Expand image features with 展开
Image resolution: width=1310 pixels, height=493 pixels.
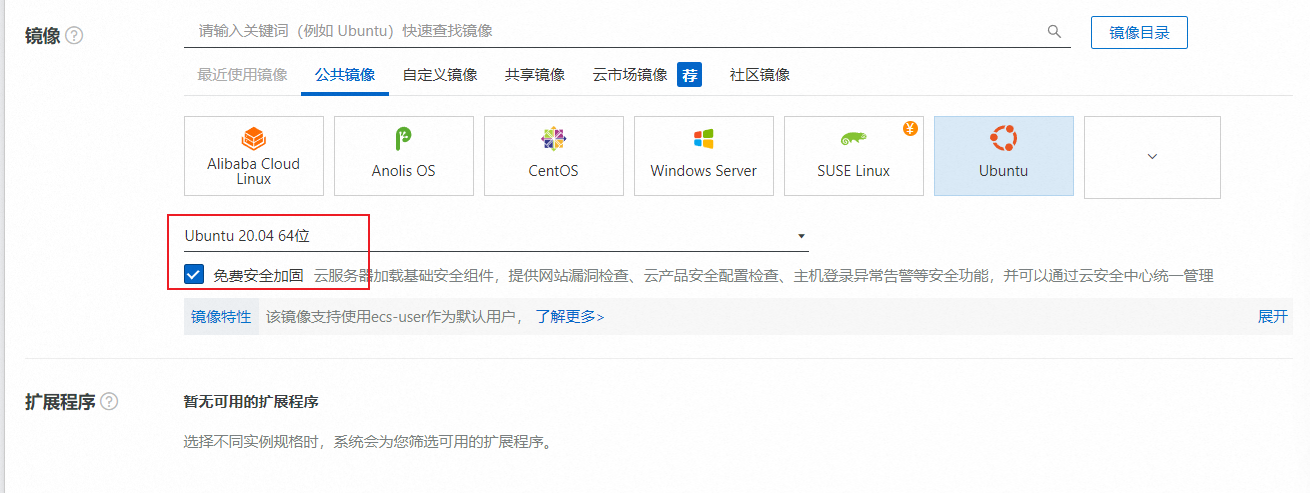[1272, 316]
